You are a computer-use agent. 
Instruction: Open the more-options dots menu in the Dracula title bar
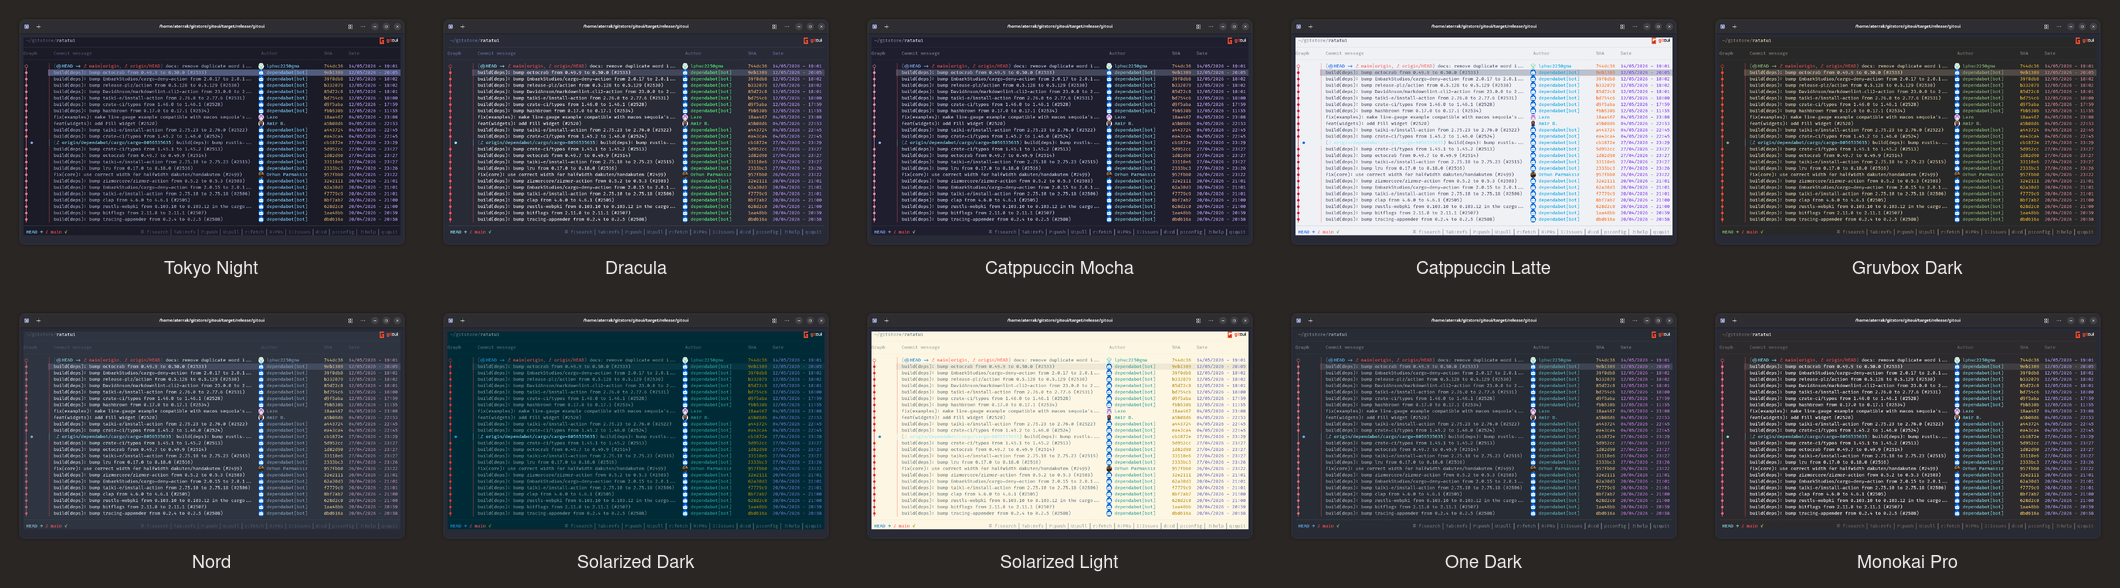pyautogui.click(x=787, y=27)
